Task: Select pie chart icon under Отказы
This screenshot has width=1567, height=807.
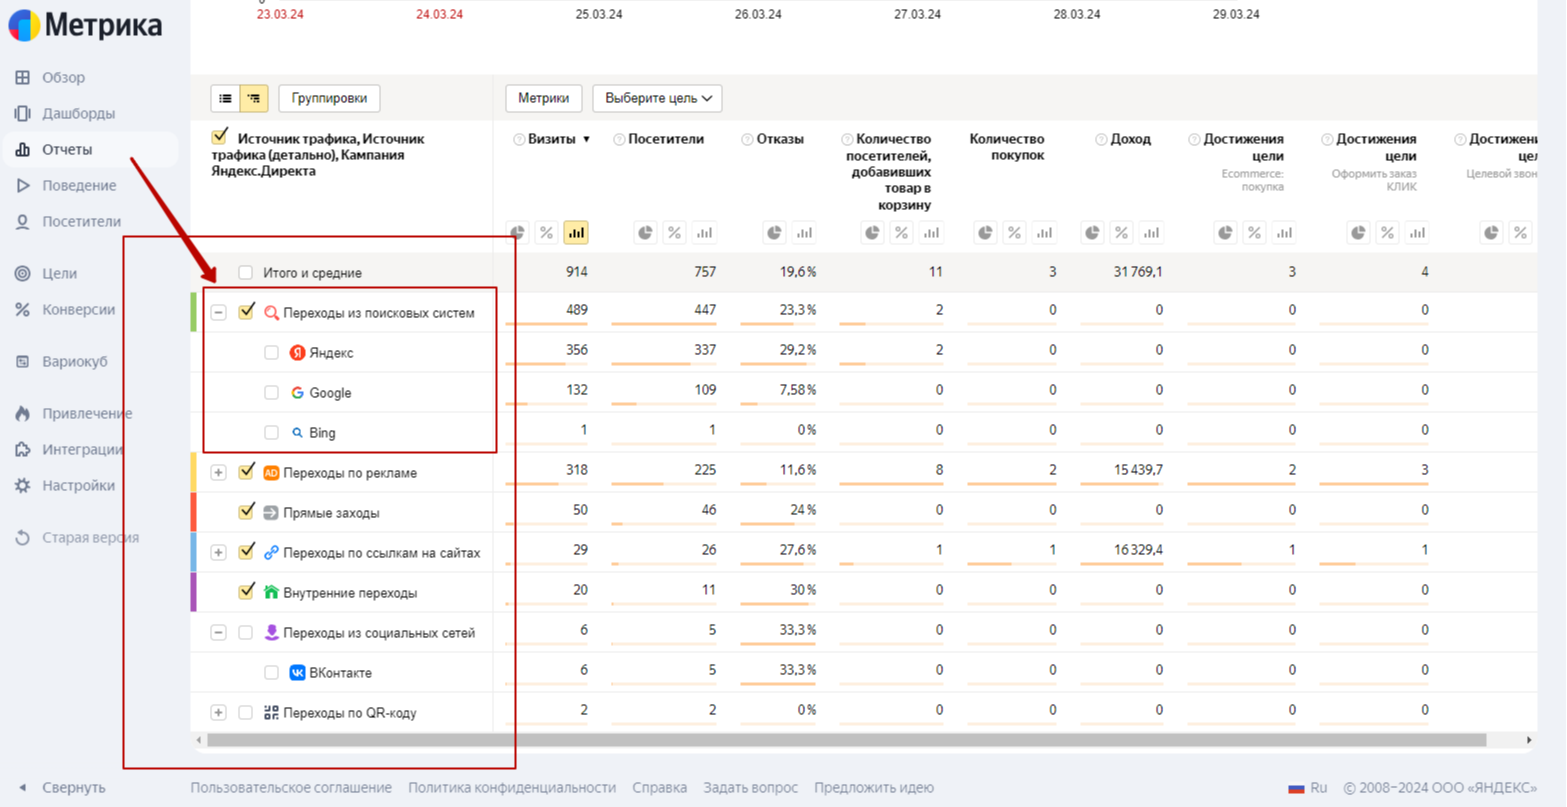Action: pos(775,233)
